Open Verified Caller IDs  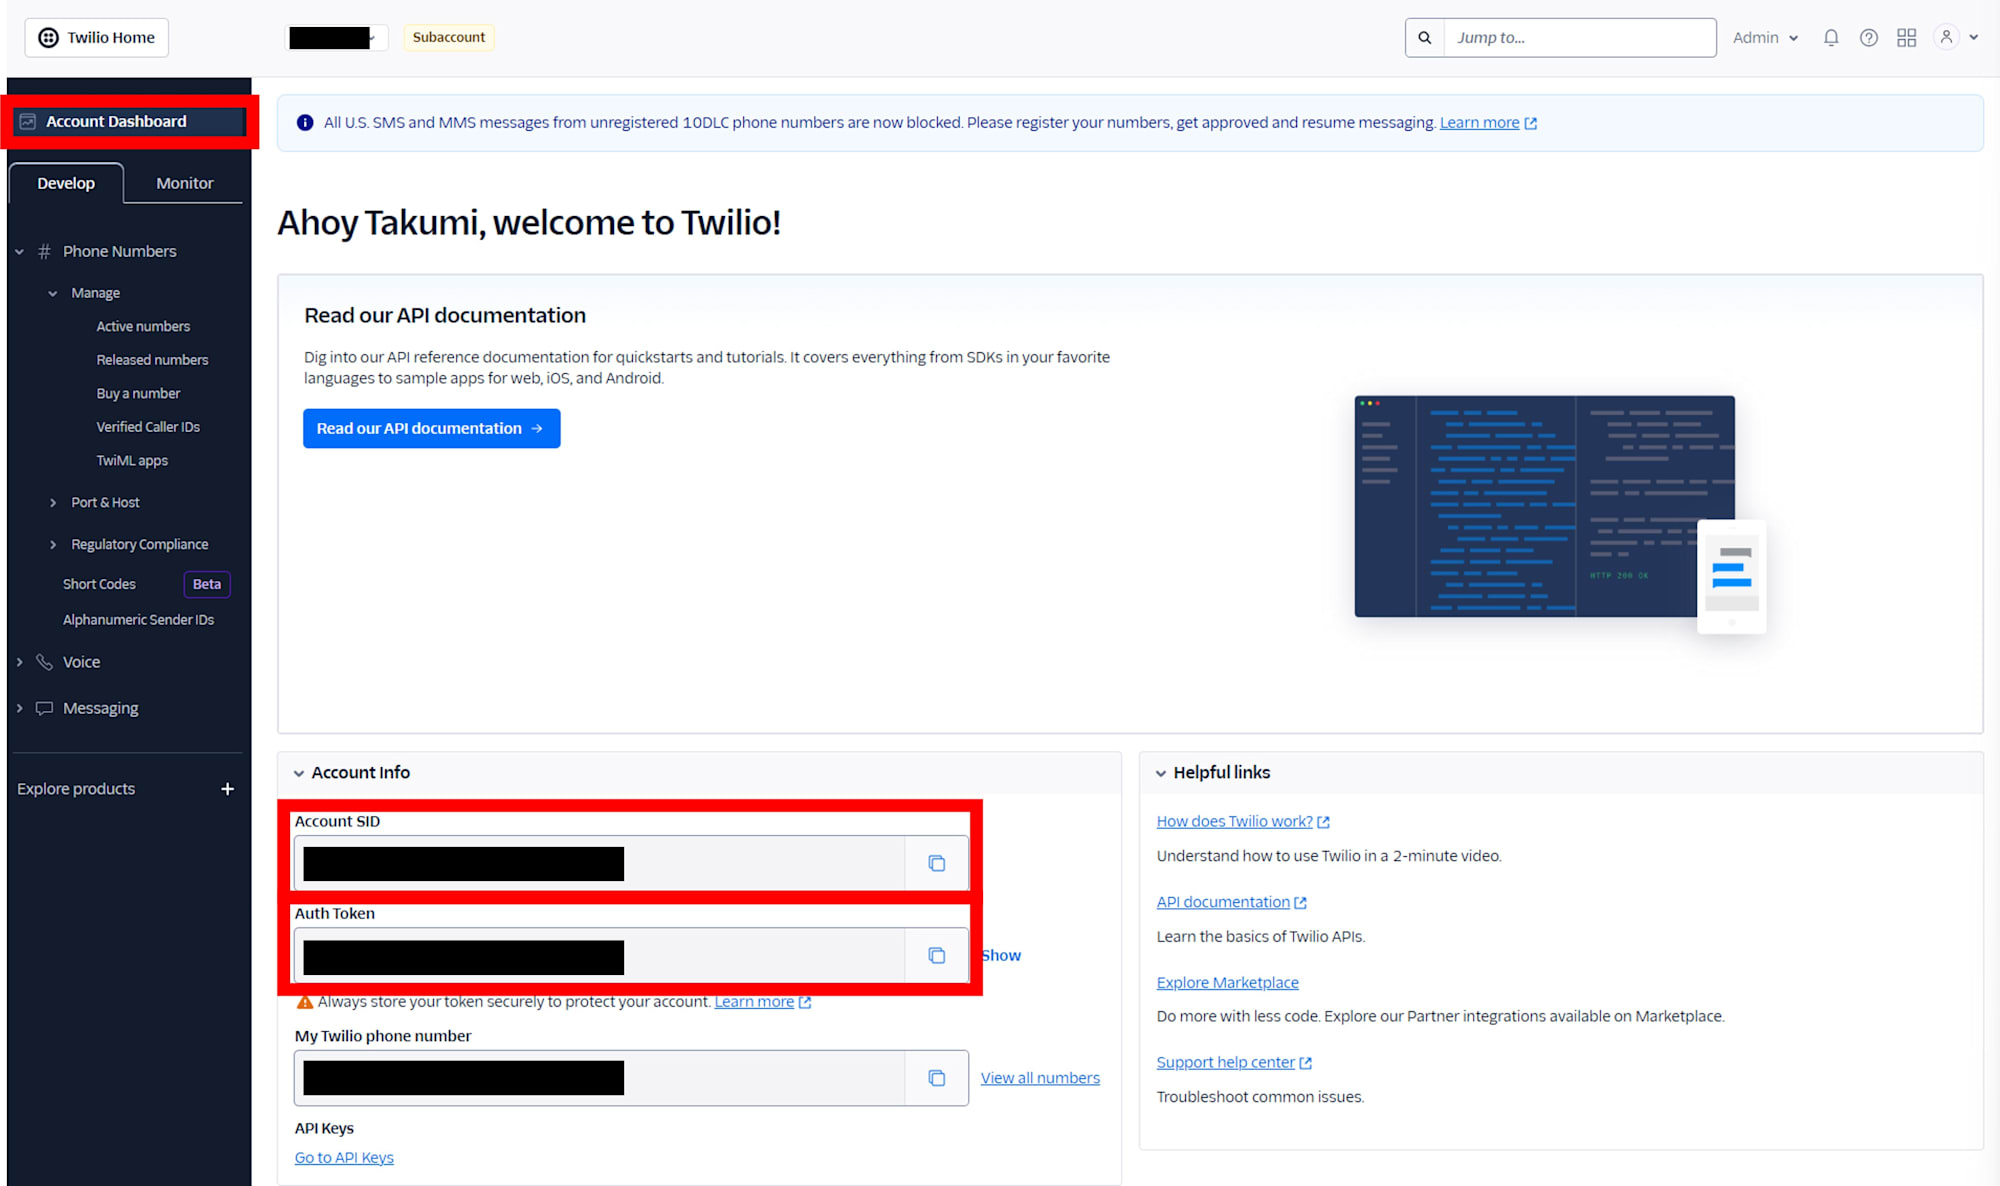(148, 427)
